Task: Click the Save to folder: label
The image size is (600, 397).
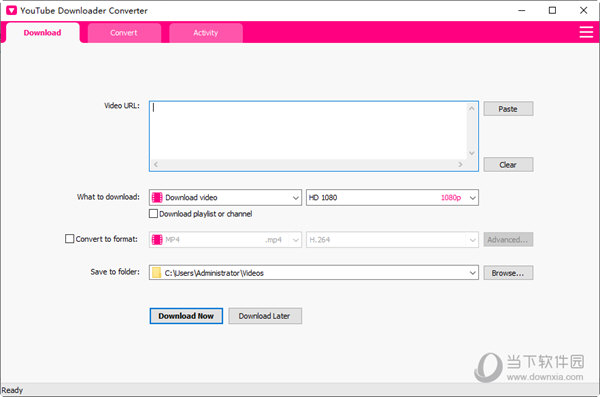Action: click(115, 272)
